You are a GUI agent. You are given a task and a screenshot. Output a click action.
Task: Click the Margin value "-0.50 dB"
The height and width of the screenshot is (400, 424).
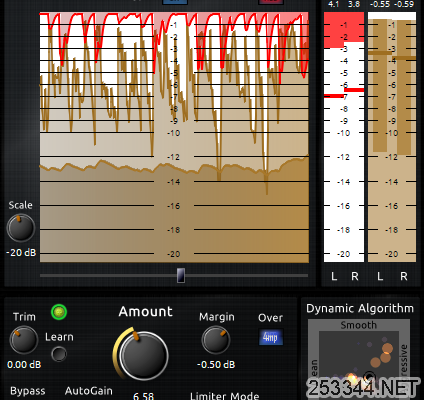(216, 365)
